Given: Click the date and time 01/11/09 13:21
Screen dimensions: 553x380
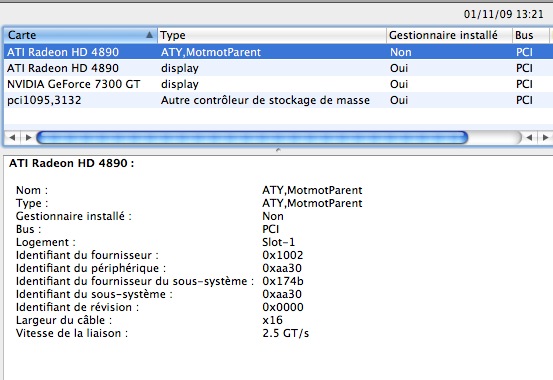Looking at the screenshot, I should click(504, 14).
